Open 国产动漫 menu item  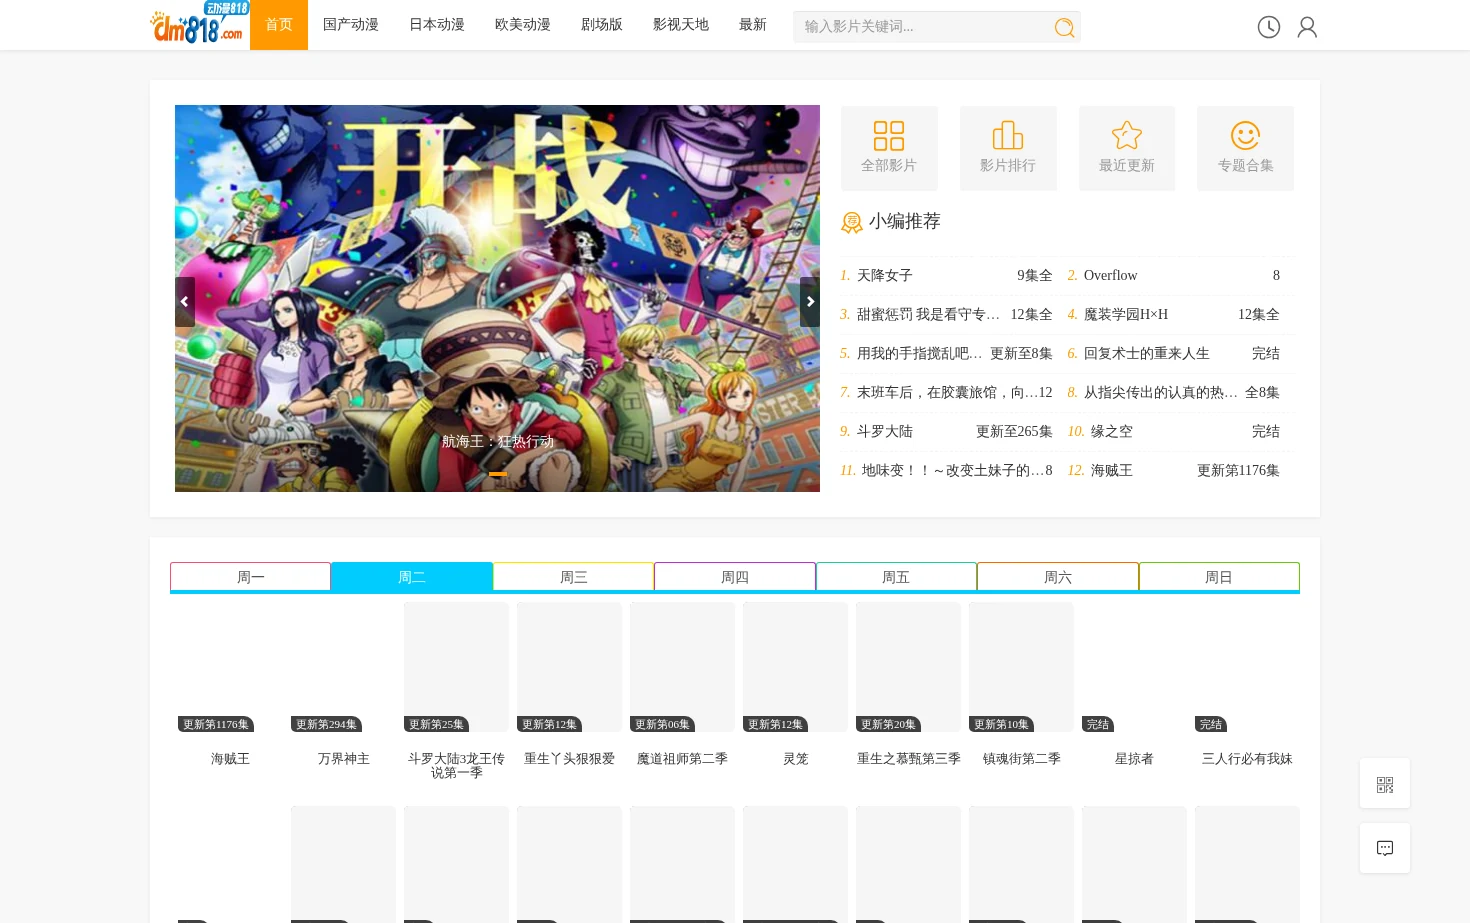tap(351, 25)
